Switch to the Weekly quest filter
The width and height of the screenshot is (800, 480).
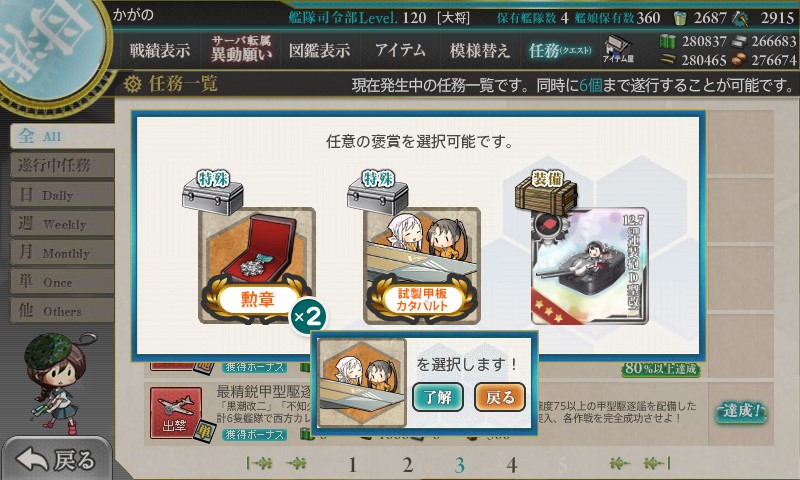pos(62,223)
